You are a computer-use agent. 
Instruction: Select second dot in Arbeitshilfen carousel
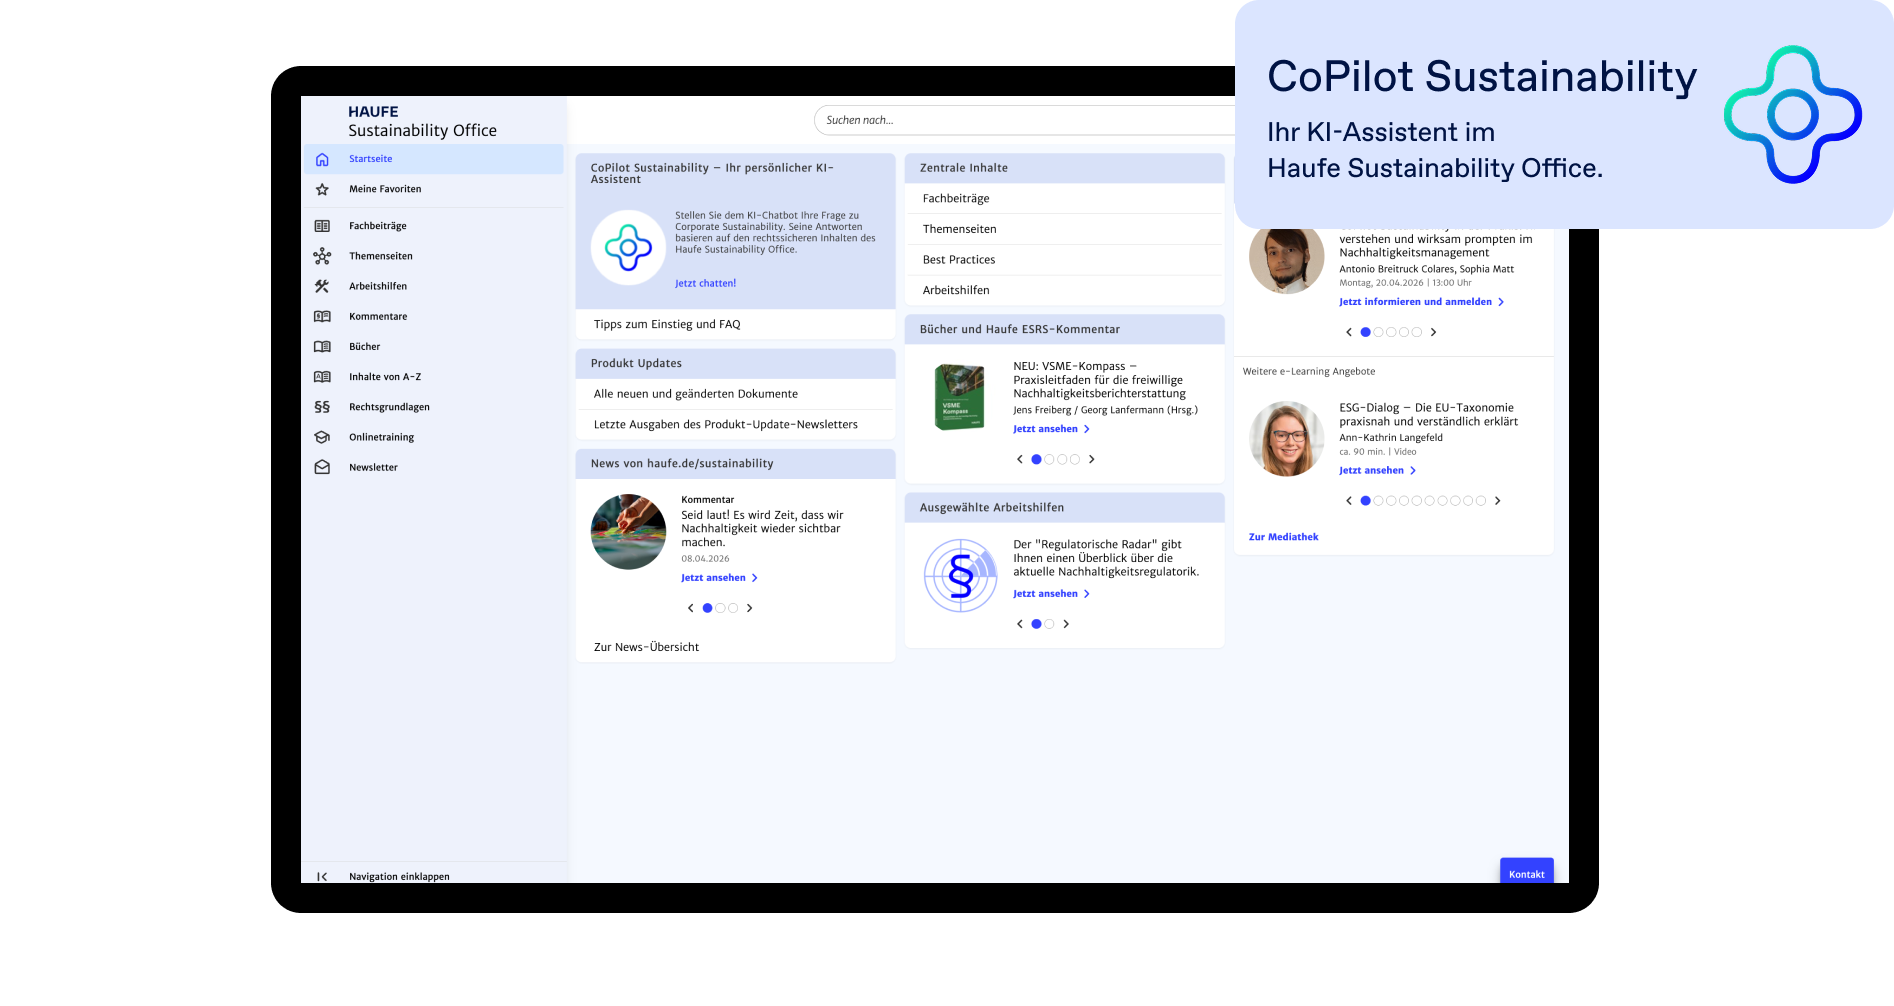pos(1049,624)
